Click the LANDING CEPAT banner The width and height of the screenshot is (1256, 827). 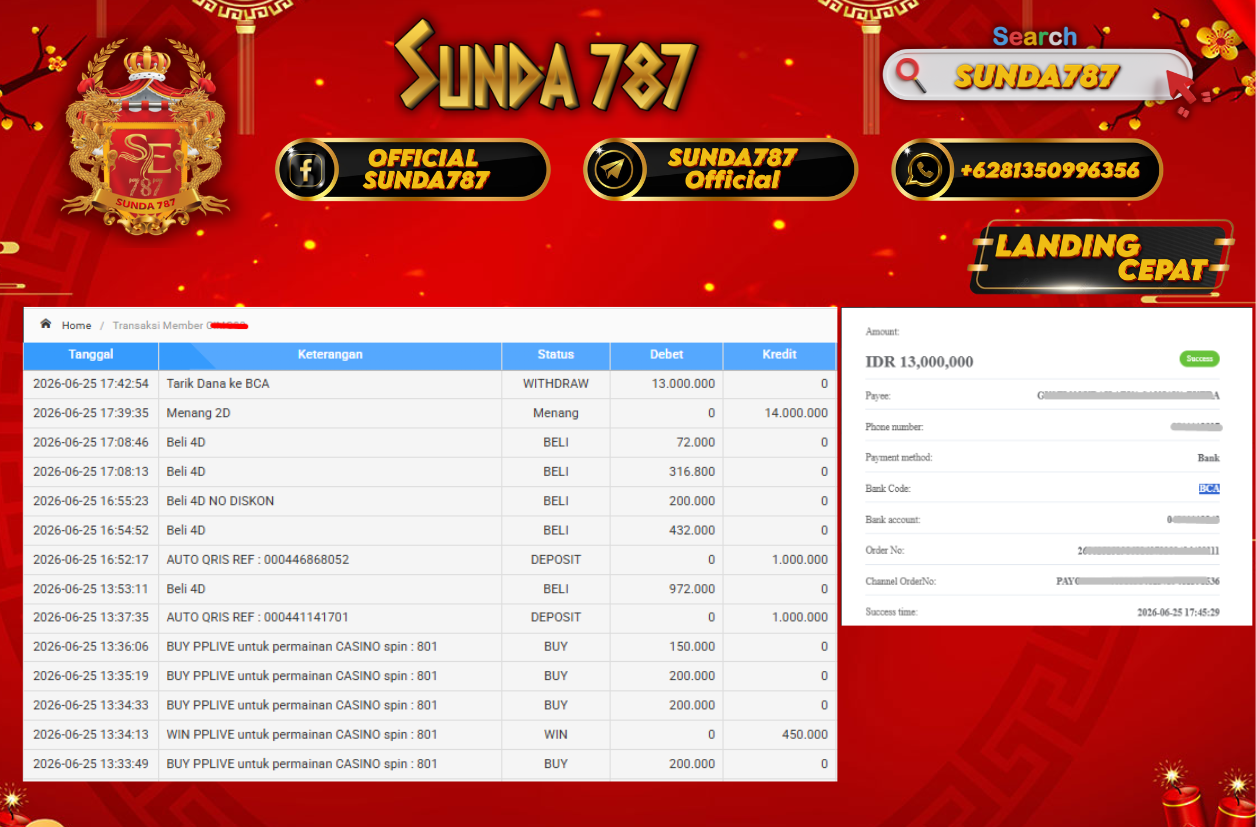[x=1101, y=257]
